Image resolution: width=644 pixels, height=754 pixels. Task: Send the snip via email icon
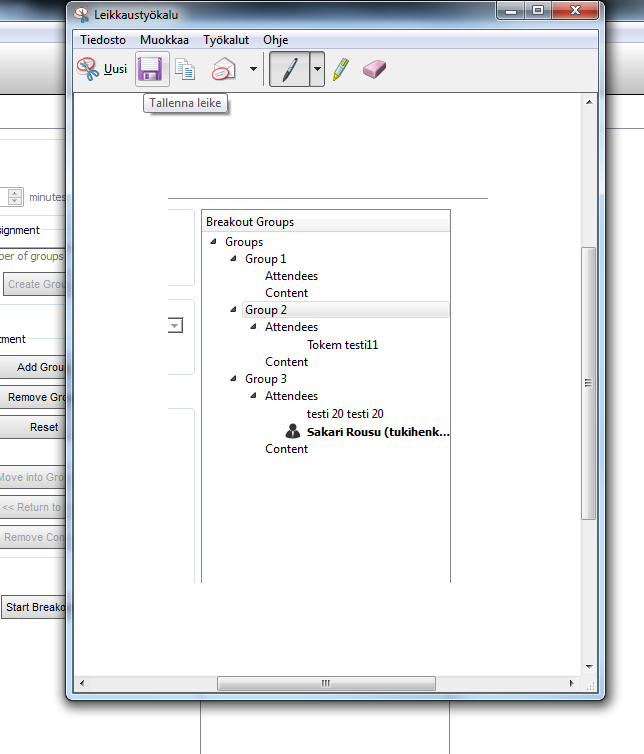[223, 70]
